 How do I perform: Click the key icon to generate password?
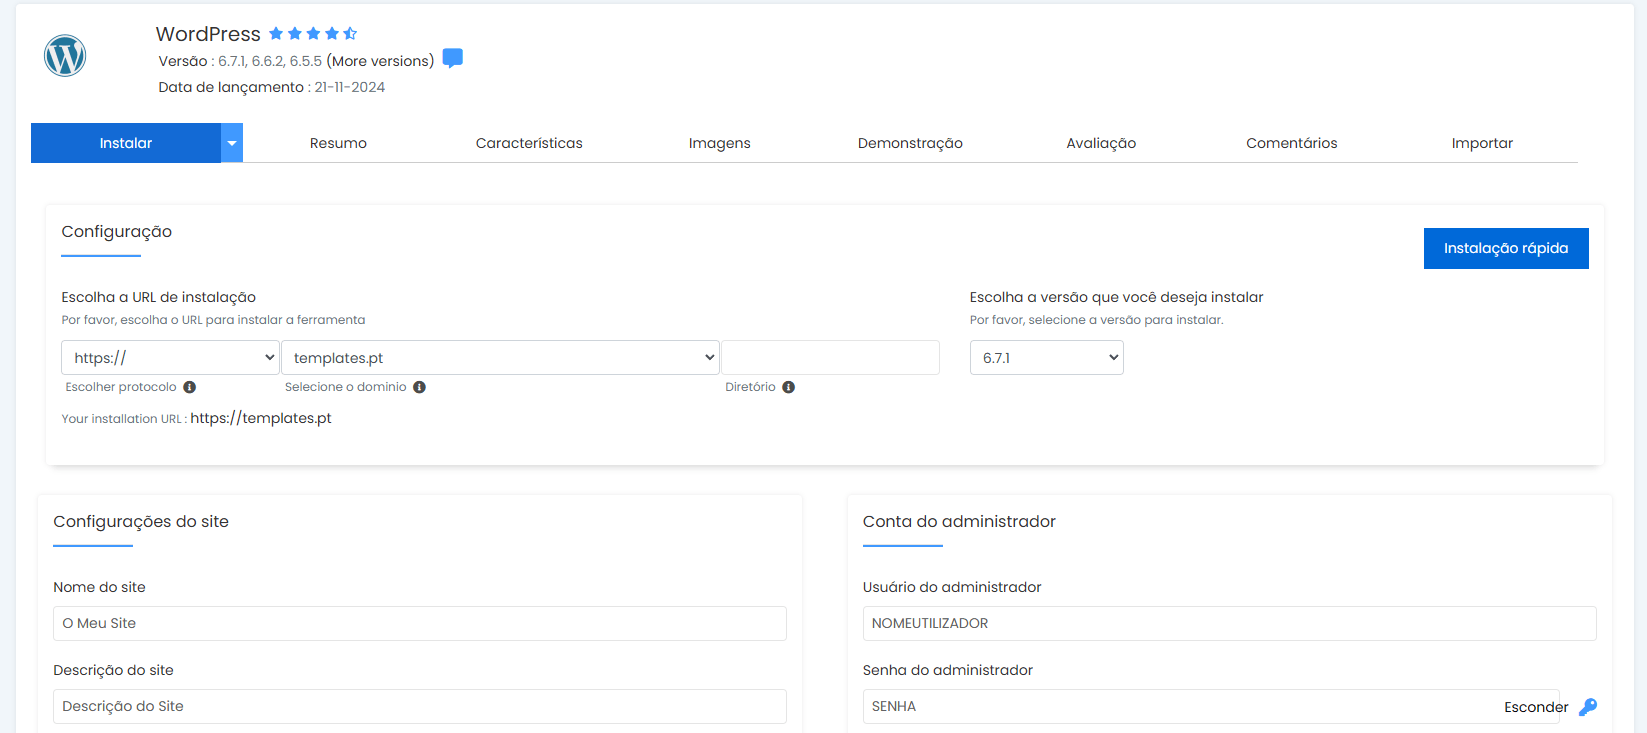(x=1587, y=707)
